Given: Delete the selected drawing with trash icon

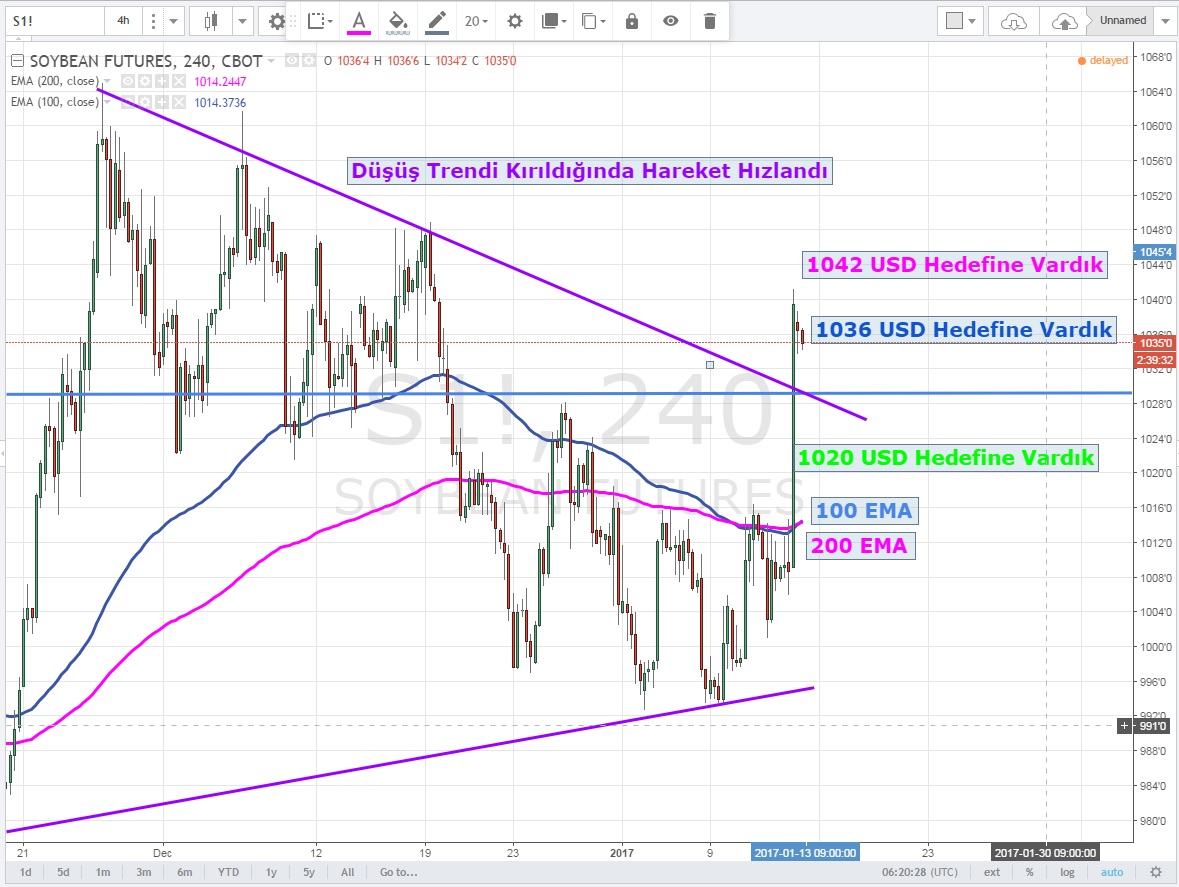Looking at the screenshot, I should tap(710, 20).
